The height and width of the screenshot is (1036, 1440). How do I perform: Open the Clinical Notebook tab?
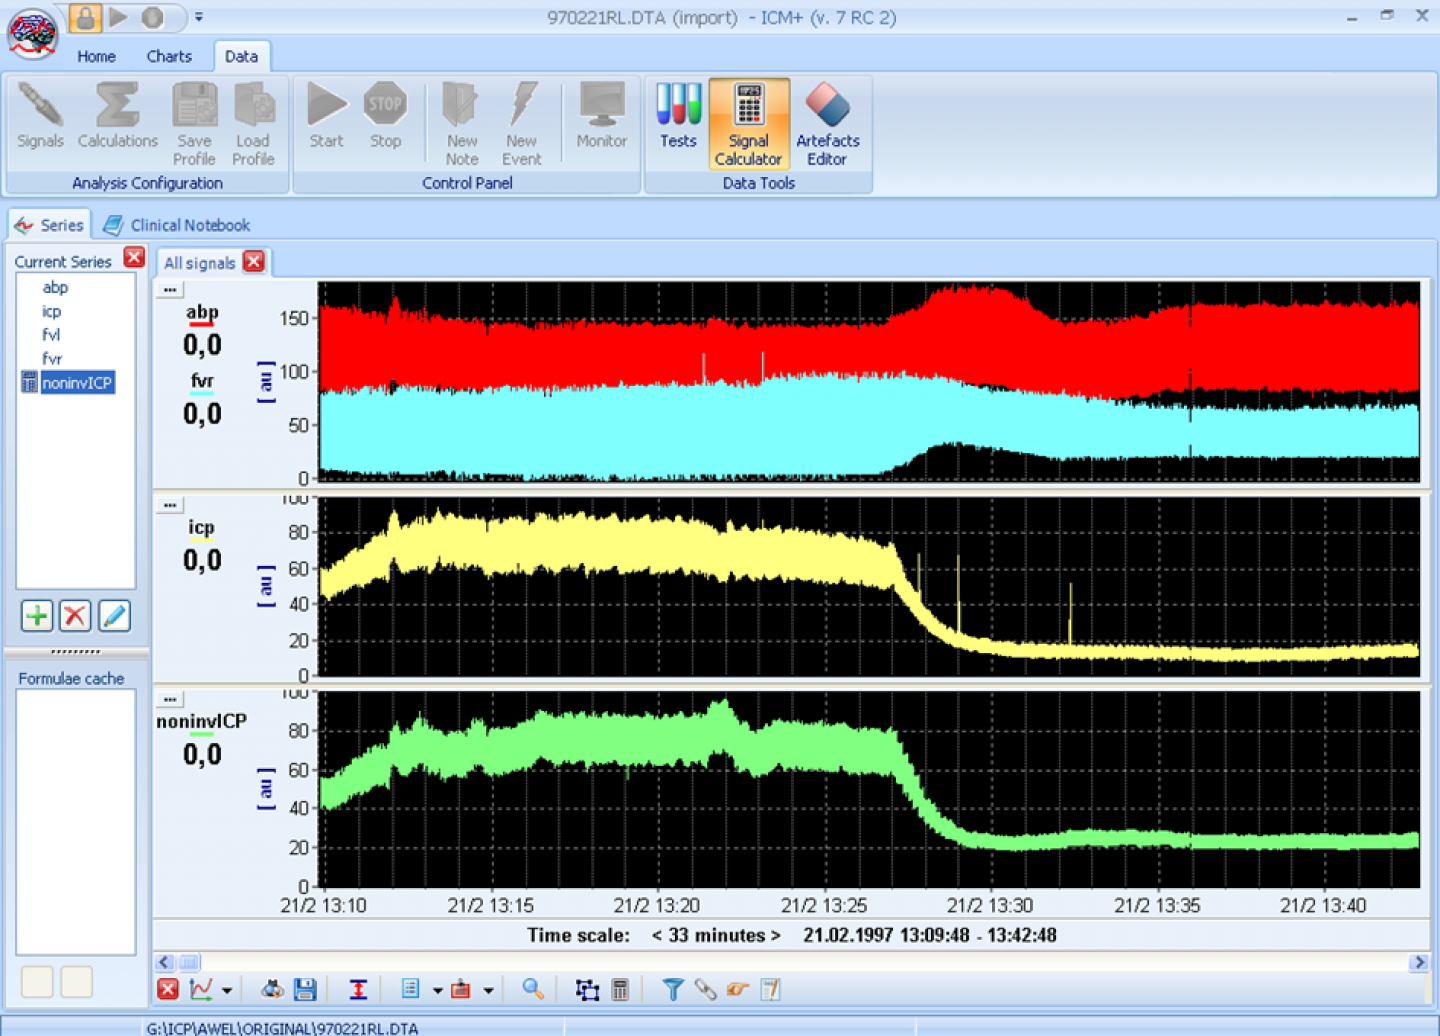tap(188, 225)
